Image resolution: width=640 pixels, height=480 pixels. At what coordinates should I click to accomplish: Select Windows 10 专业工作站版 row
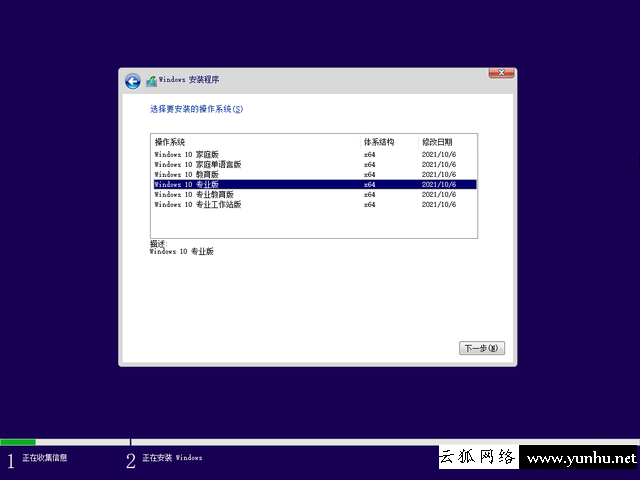(313, 204)
